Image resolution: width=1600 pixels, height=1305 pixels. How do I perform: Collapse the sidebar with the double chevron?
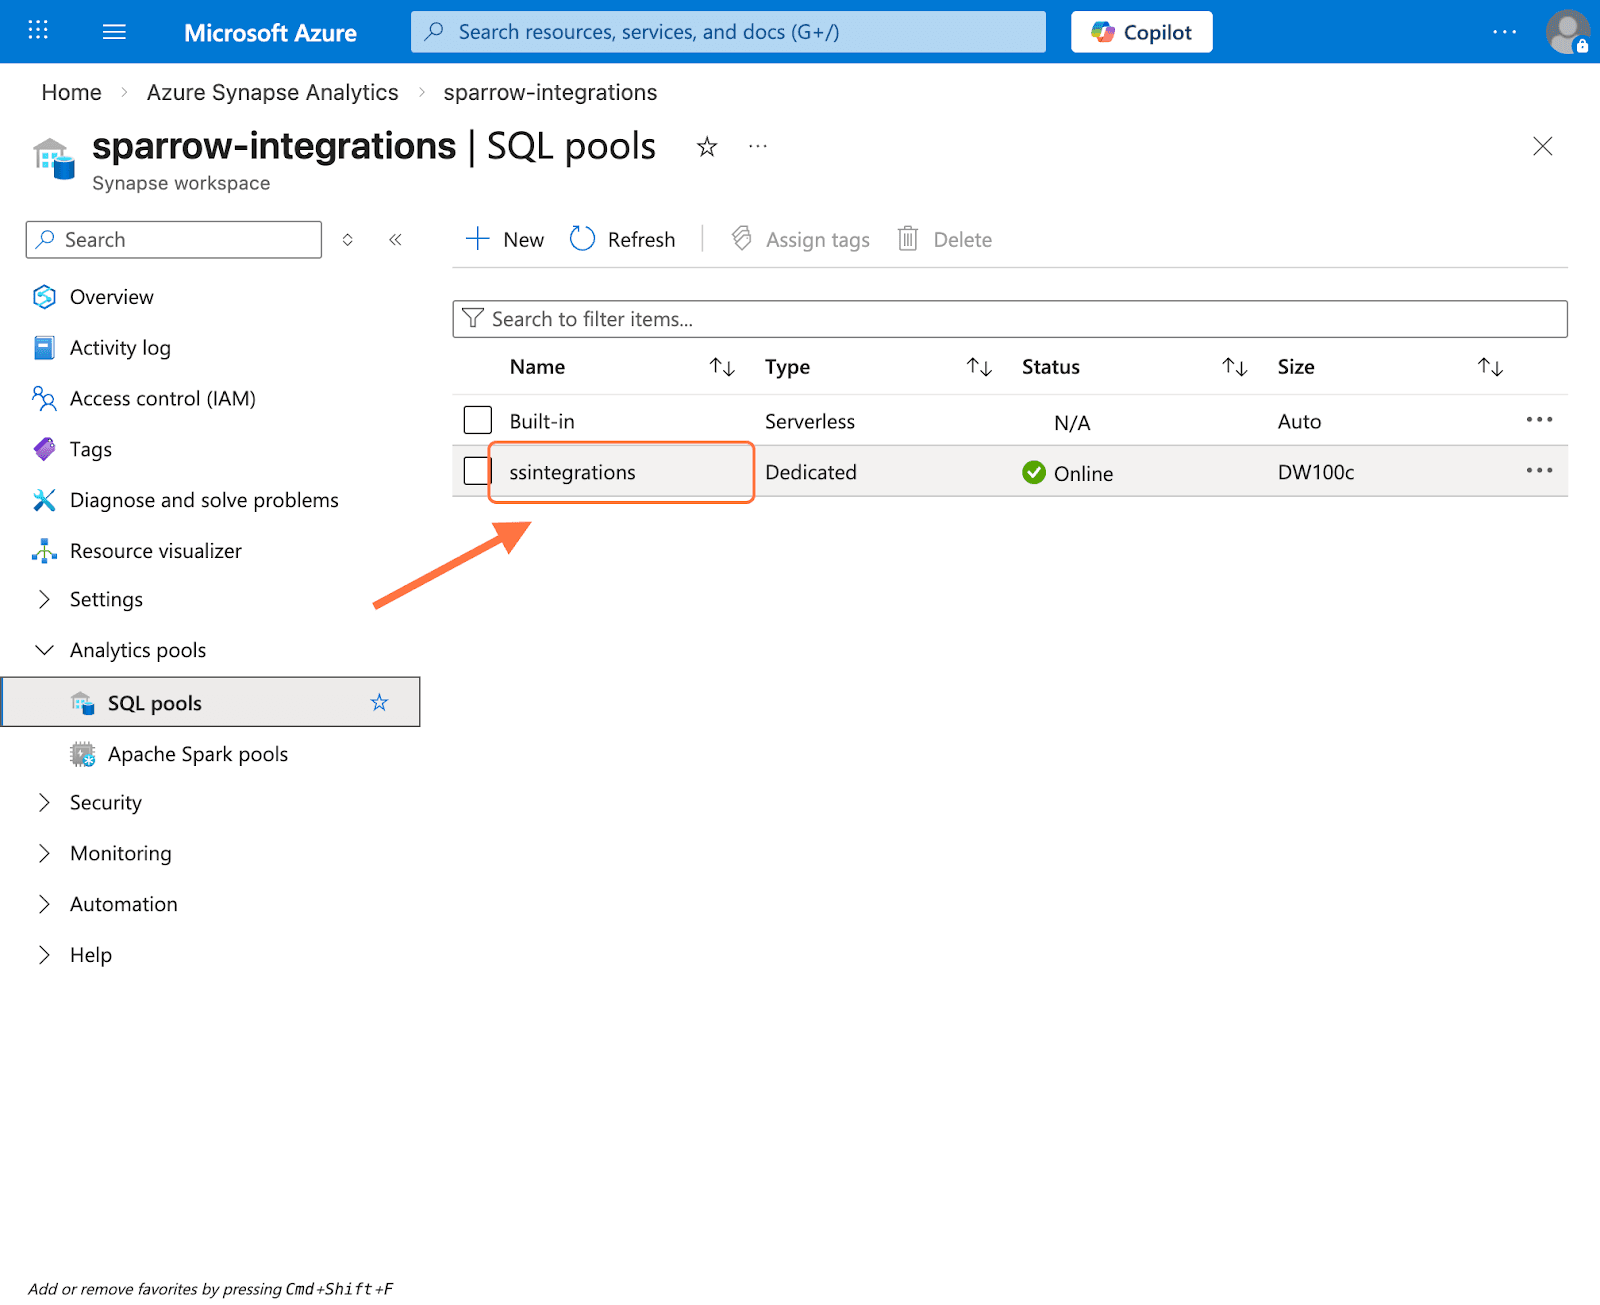click(x=395, y=240)
